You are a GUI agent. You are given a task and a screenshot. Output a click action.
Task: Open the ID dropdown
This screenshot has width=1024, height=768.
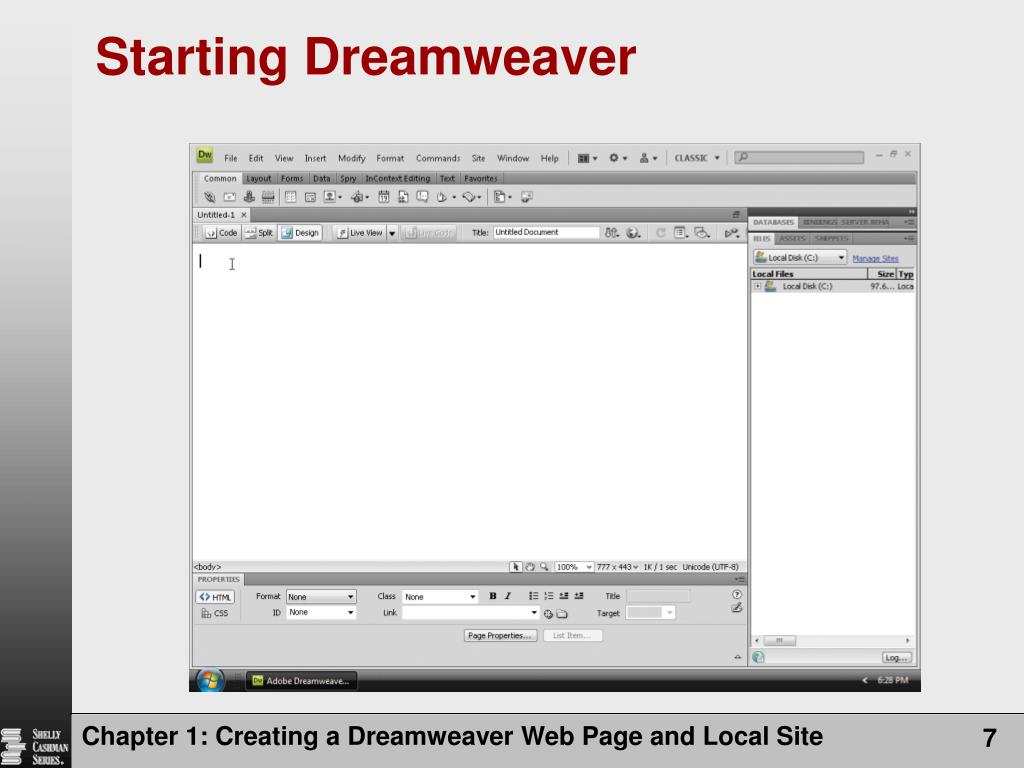point(321,613)
